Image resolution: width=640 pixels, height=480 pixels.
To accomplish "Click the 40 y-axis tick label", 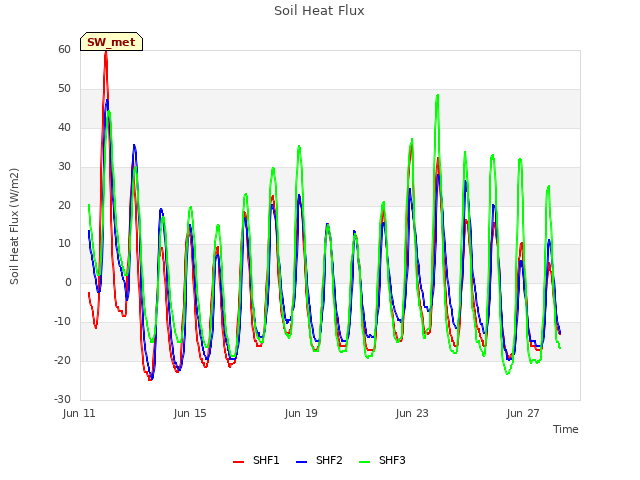I will (x=64, y=128).
